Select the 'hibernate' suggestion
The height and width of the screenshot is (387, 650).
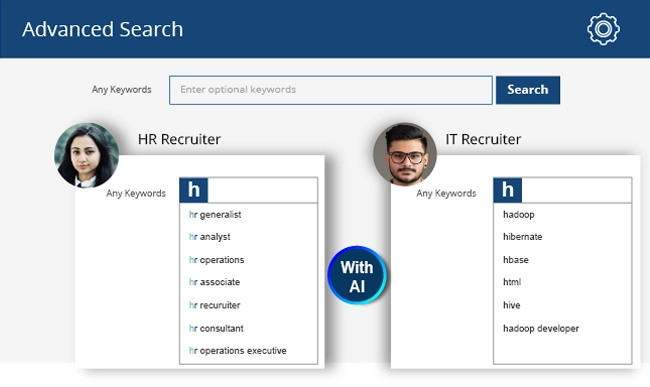[522, 237]
